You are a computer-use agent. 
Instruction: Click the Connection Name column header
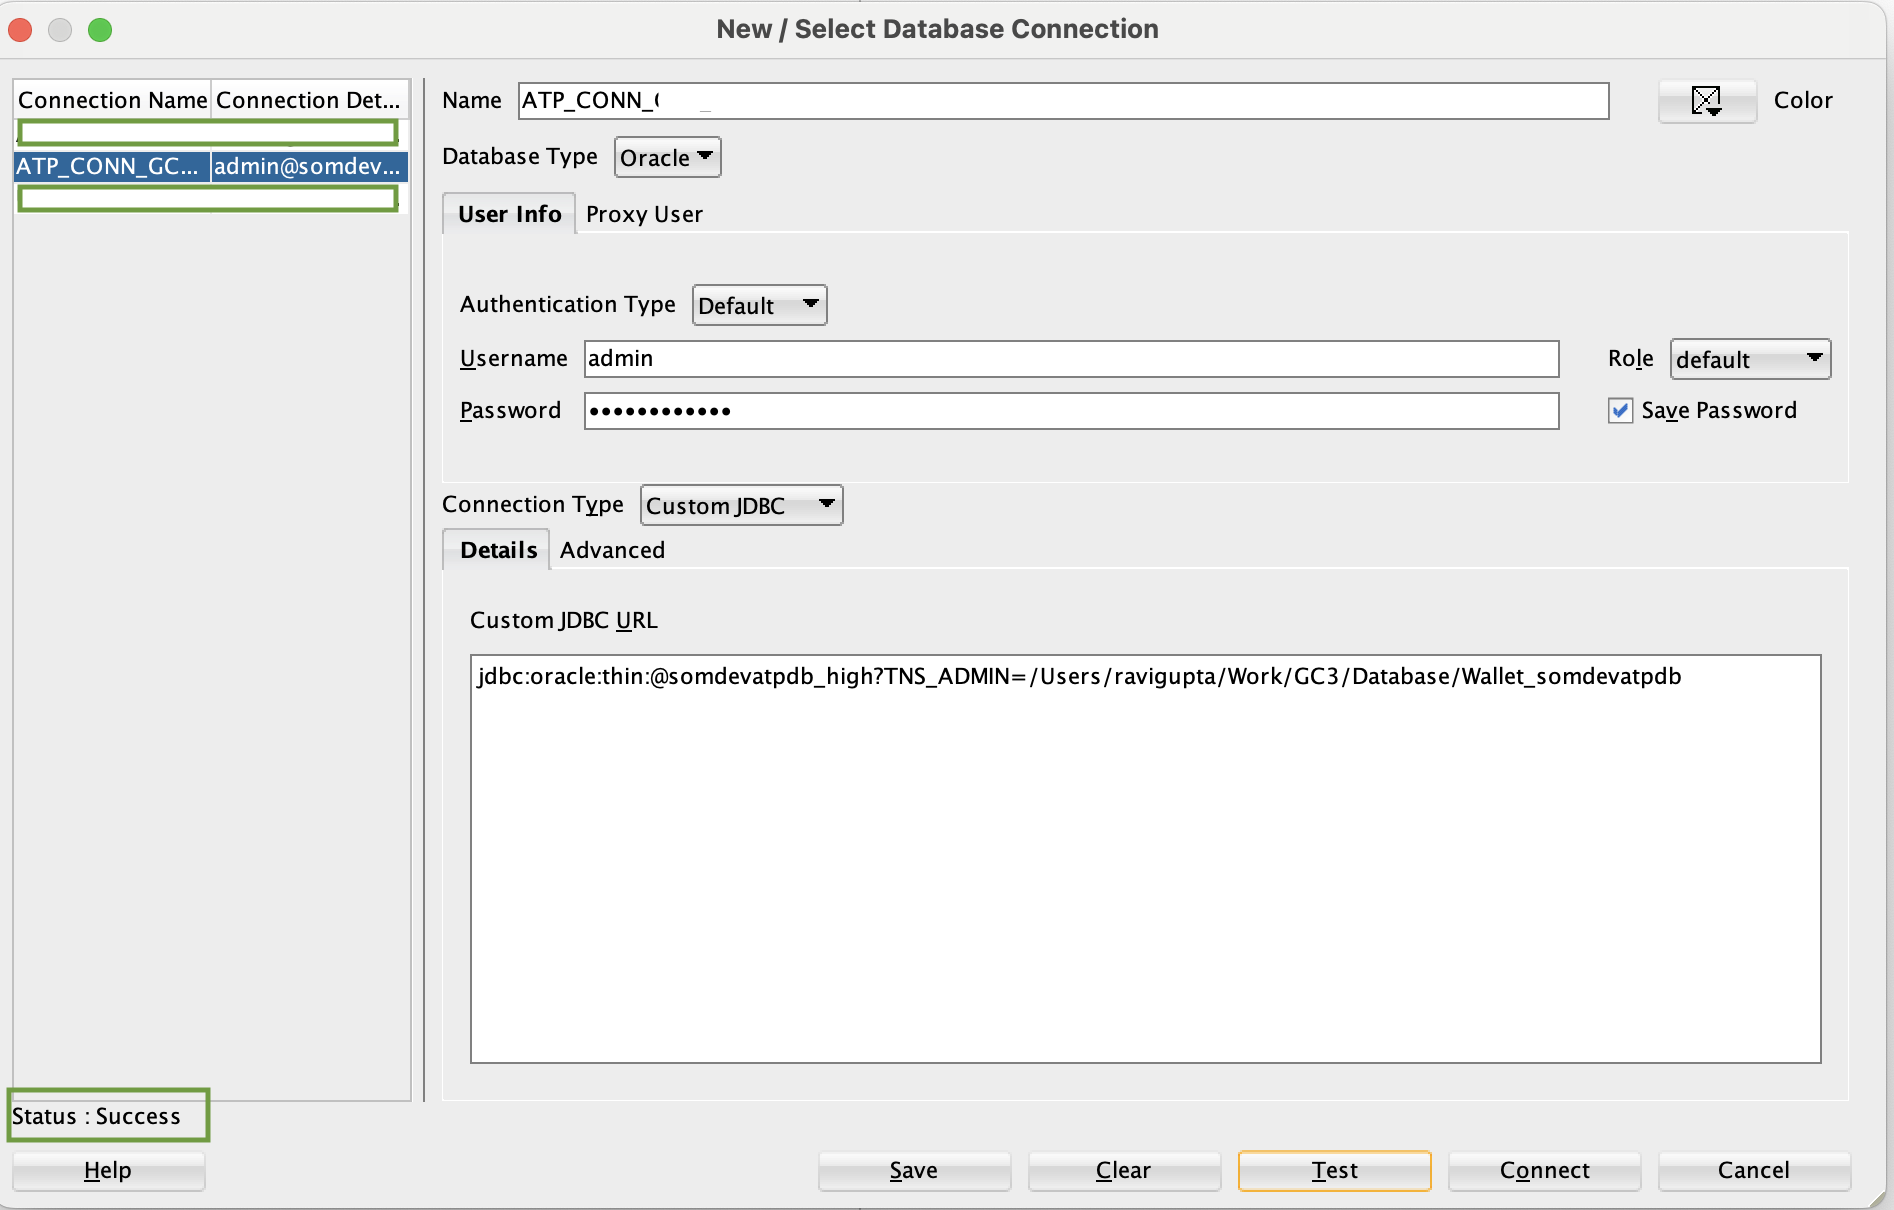[112, 99]
